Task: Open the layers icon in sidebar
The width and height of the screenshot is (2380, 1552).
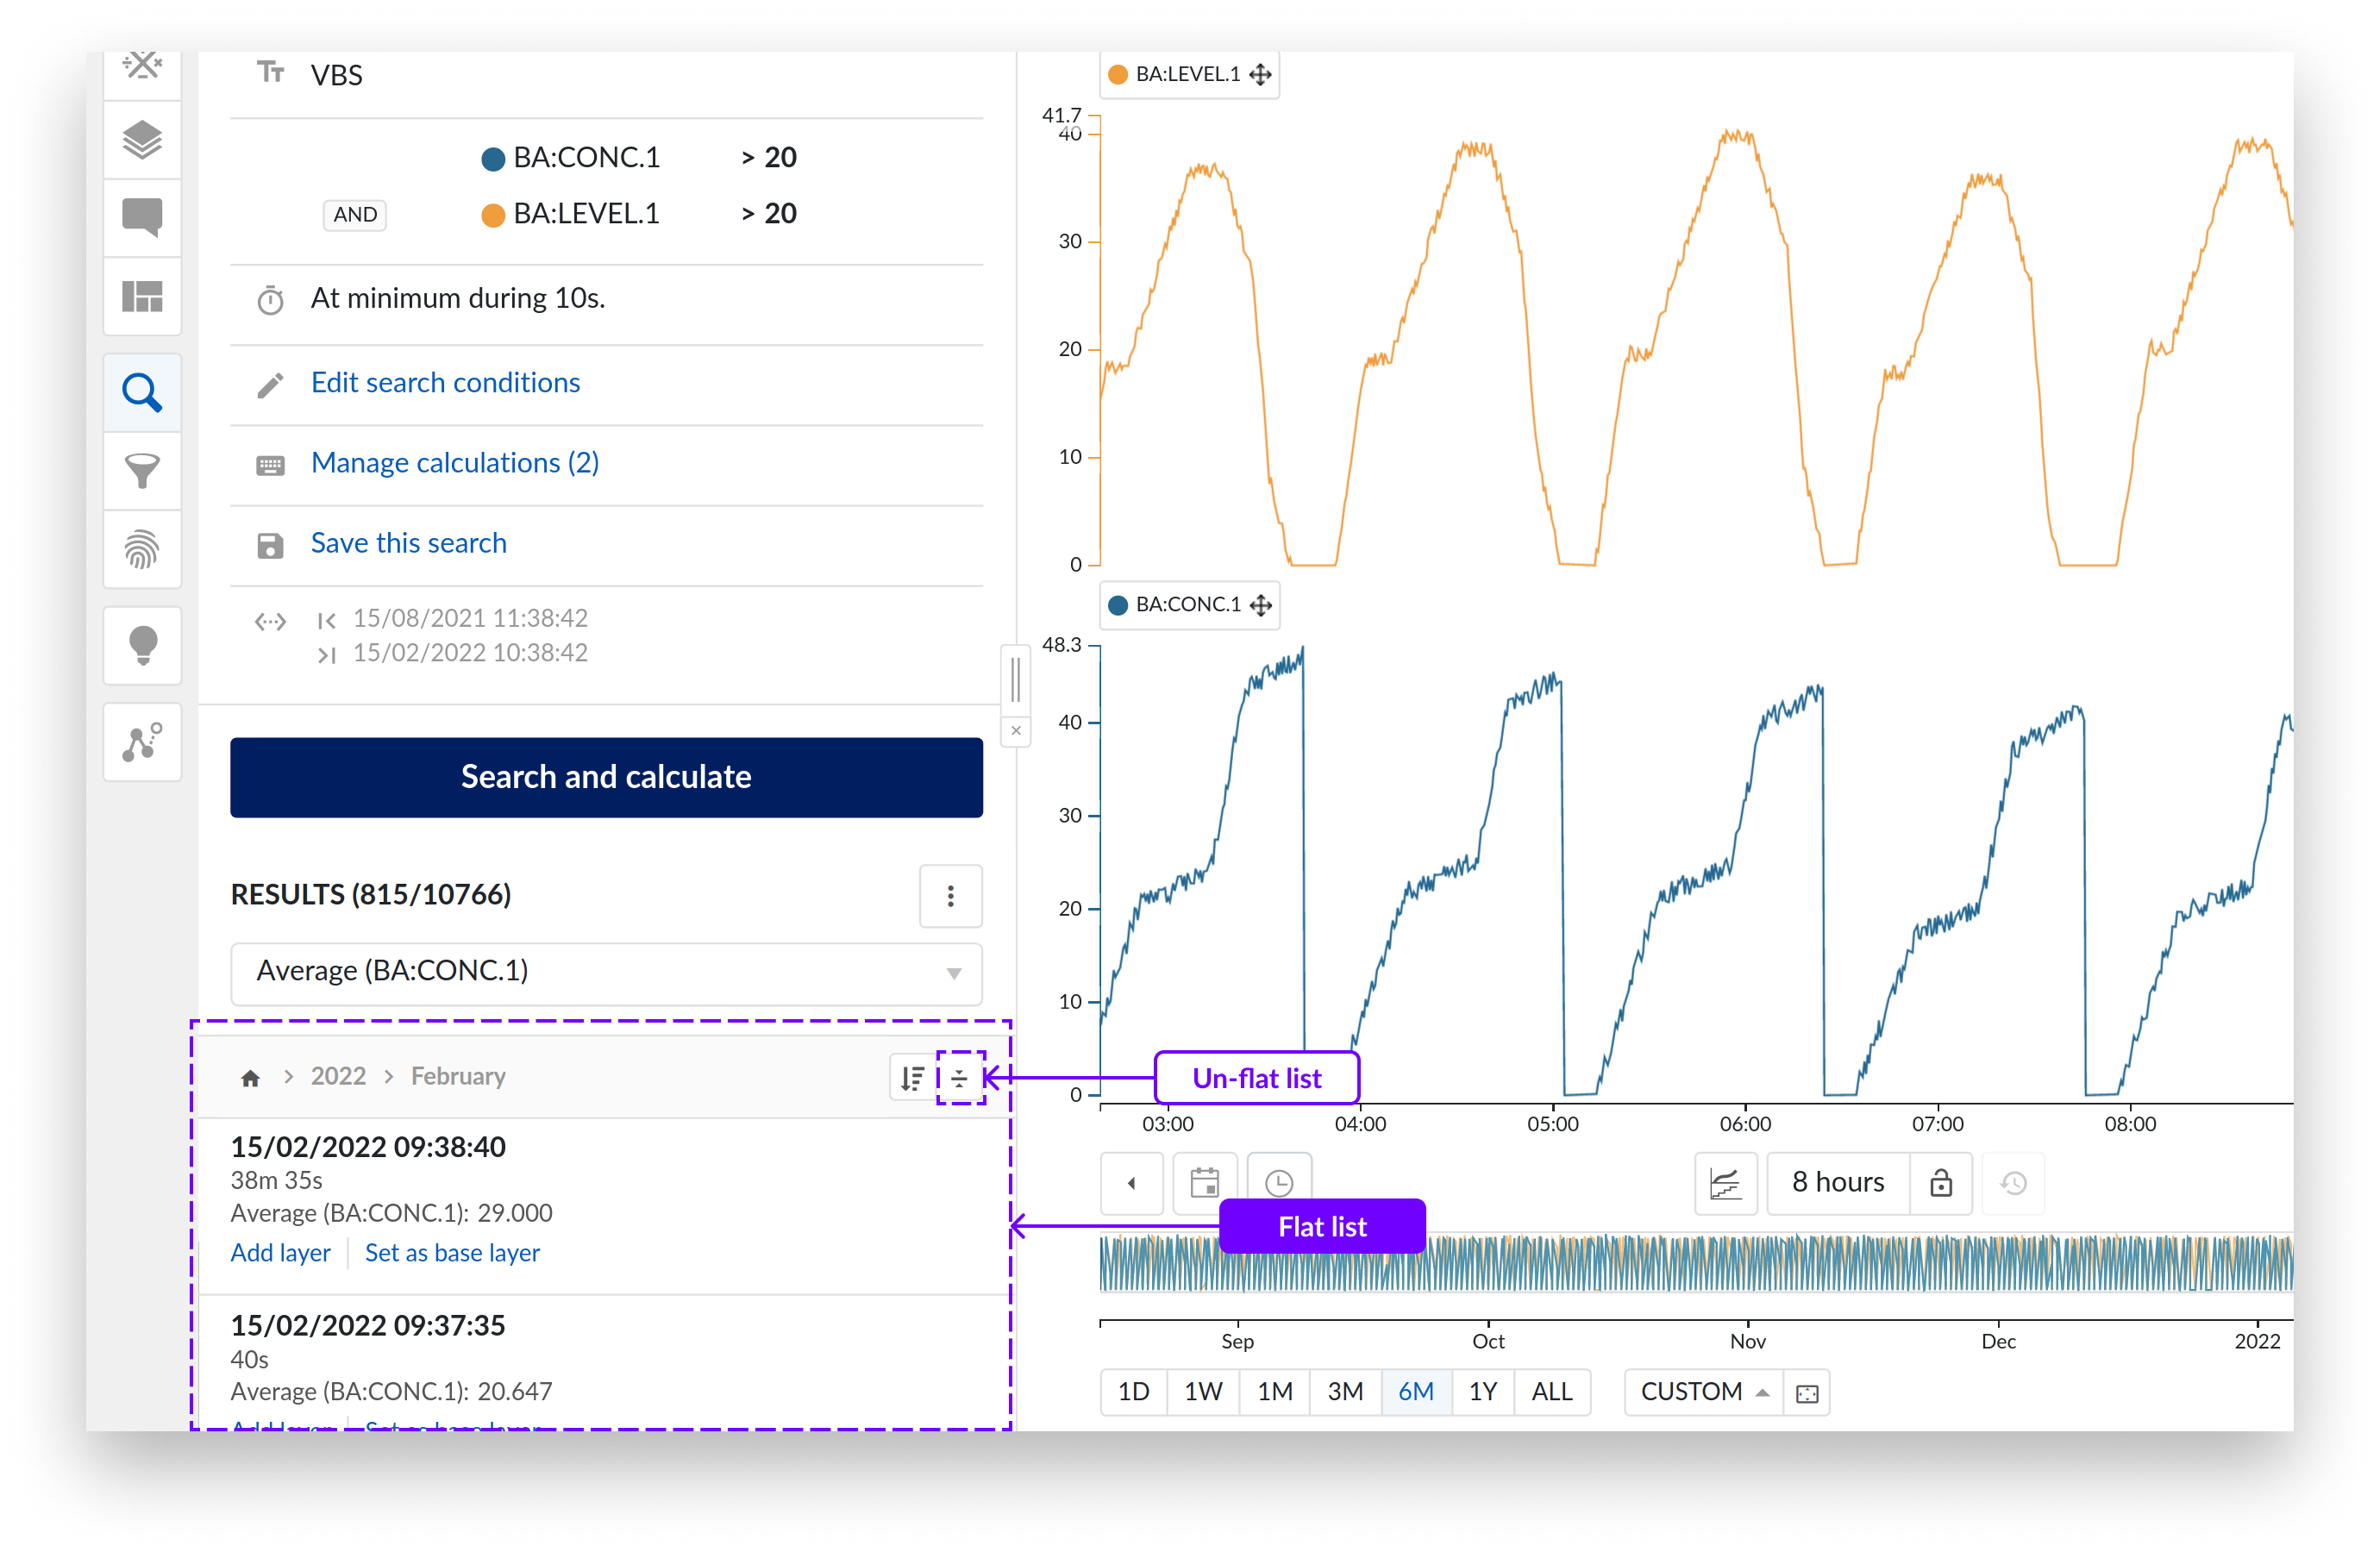Action: [x=142, y=140]
